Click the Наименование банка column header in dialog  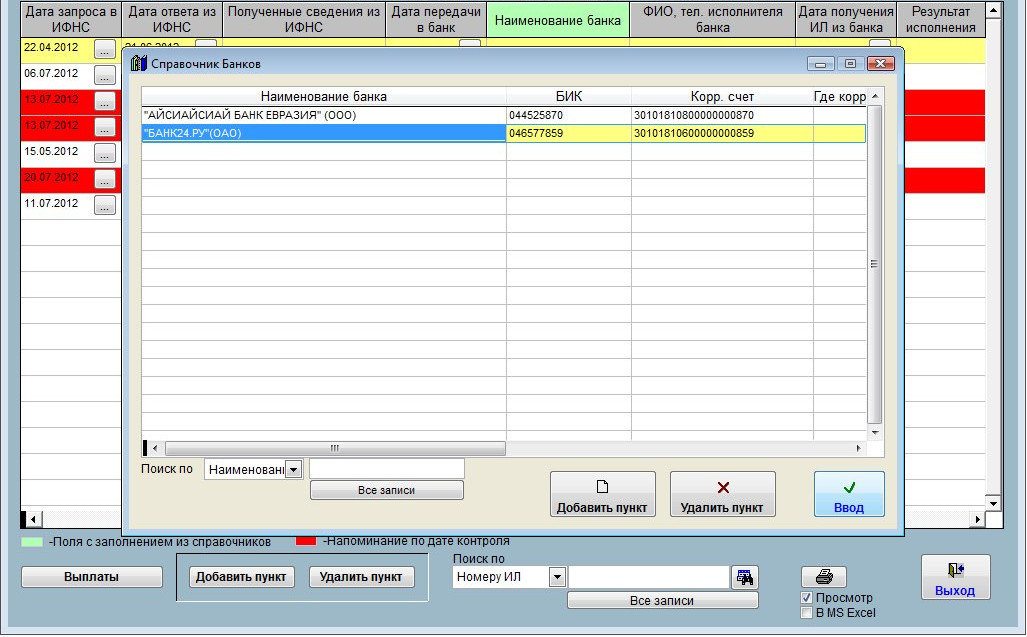click(323, 97)
